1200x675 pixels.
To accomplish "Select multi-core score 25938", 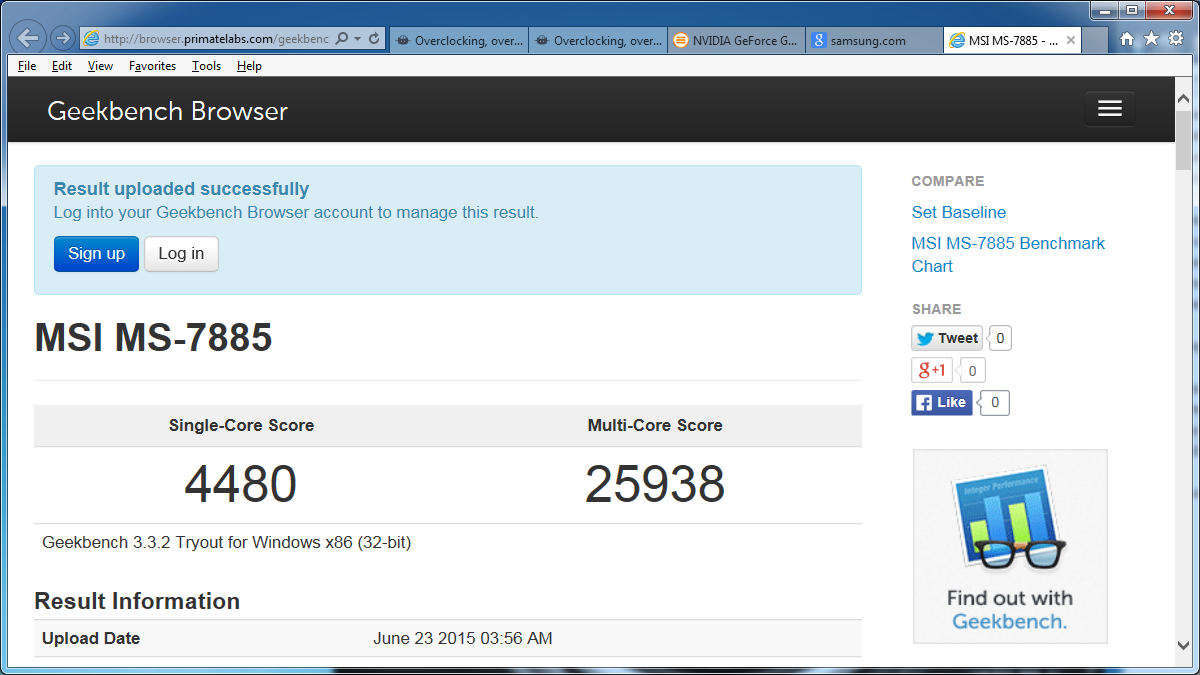I will pyautogui.click(x=655, y=485).
